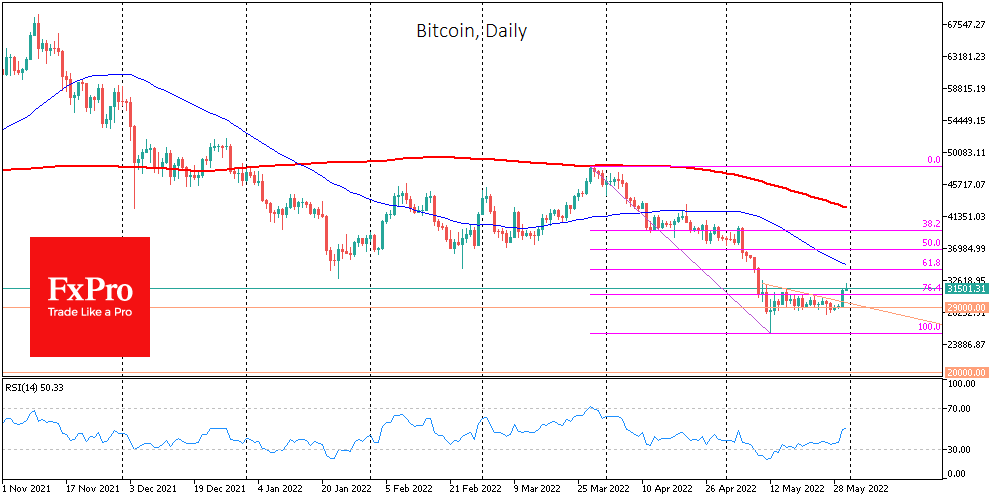Screen dimensions: 1000x500
Task: Select the green 31501.31 current price tag
Action: (x=967, y=289)
